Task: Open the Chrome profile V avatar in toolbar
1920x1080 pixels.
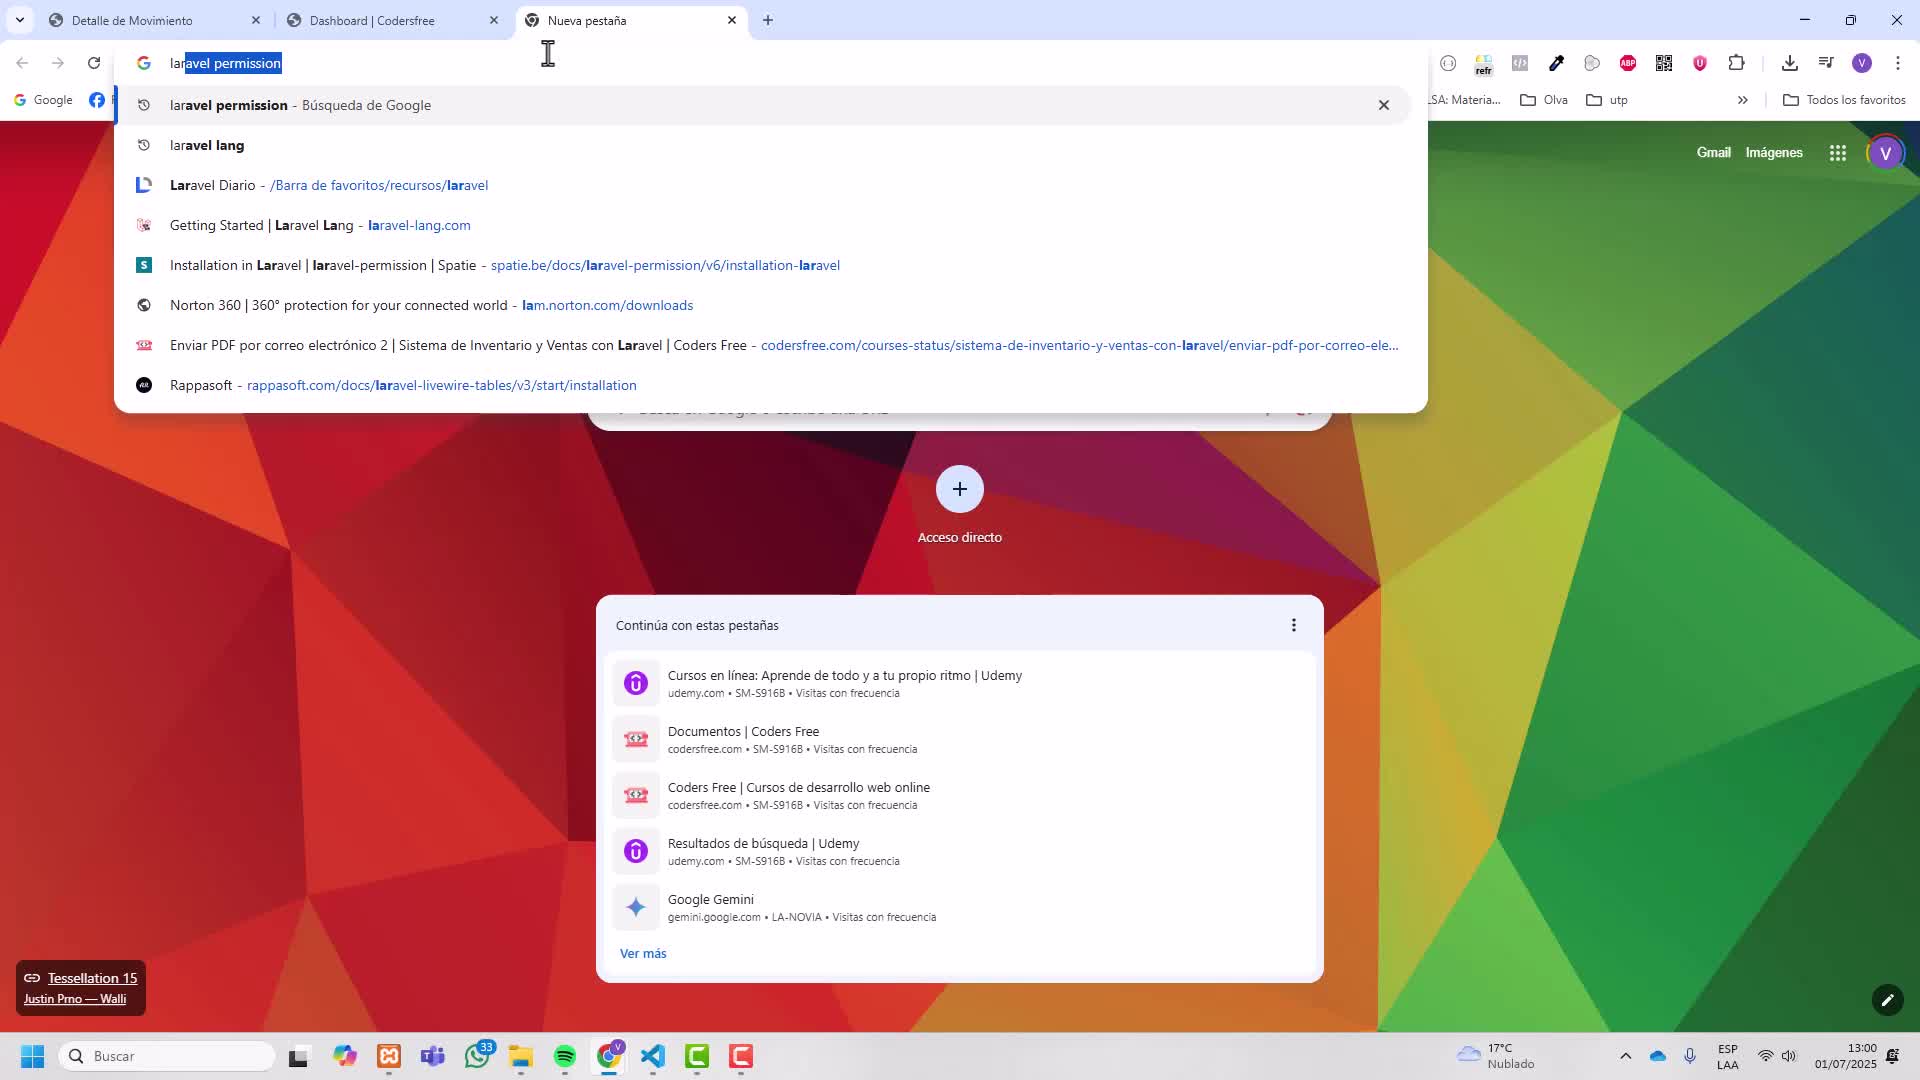Action: tap(1862, 63)
